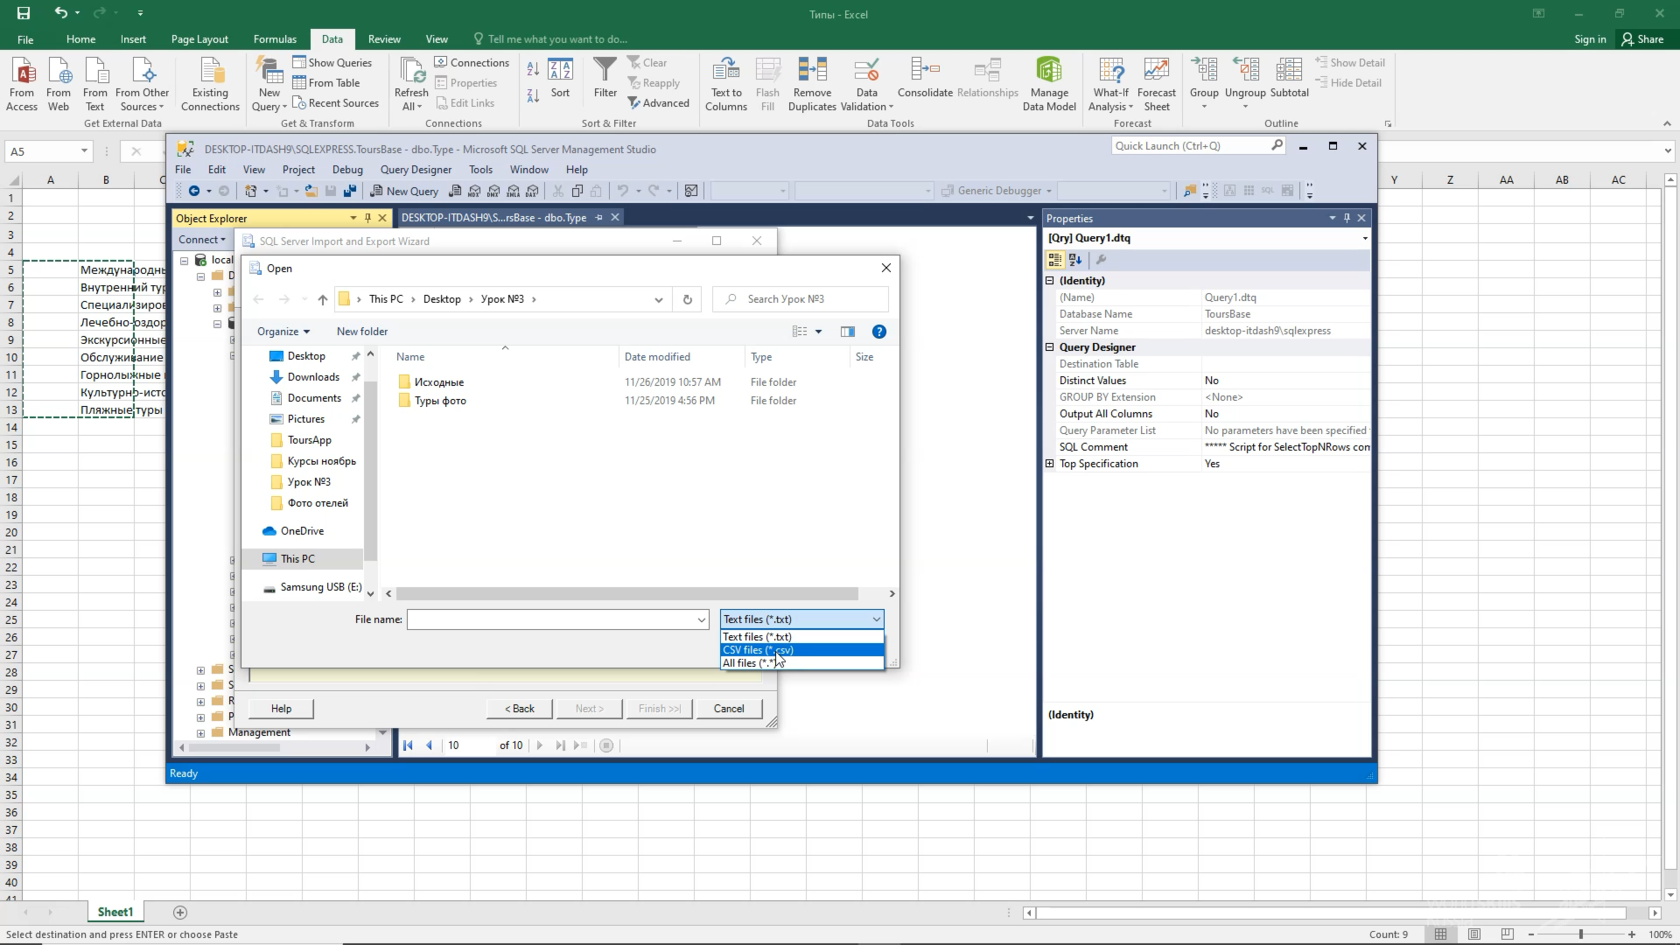Choose All files option in type list
Viewport: 1680px width, 945px height.
click(x=801, y=663)
